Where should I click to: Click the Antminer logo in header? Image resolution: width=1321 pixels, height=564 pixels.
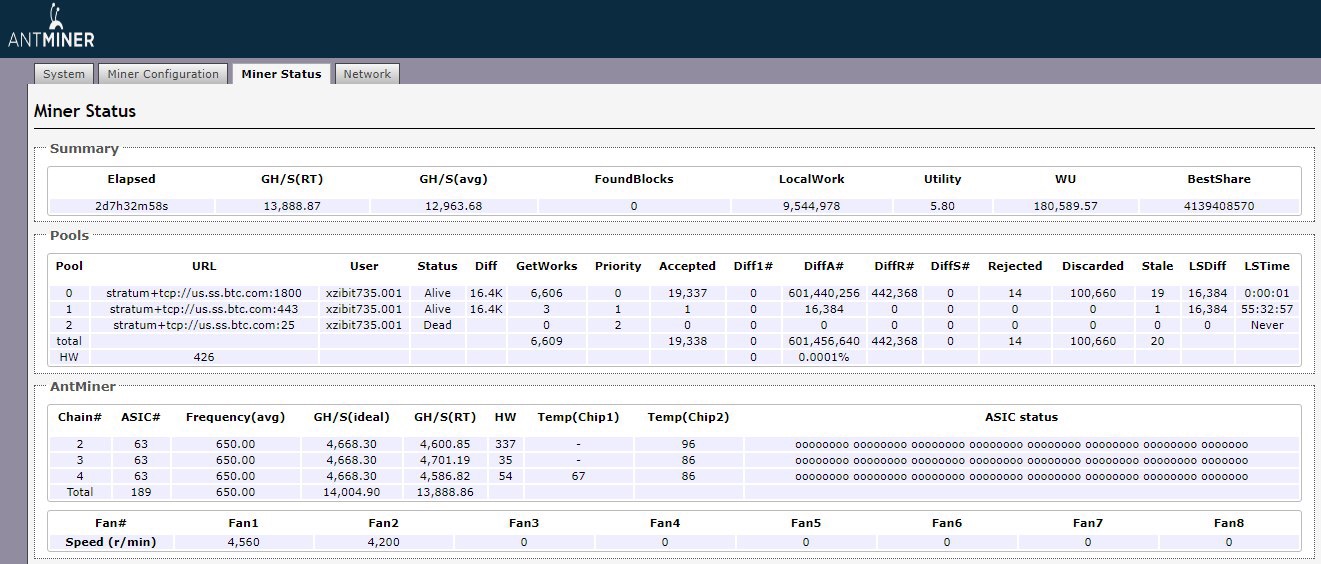click(51, 28)
